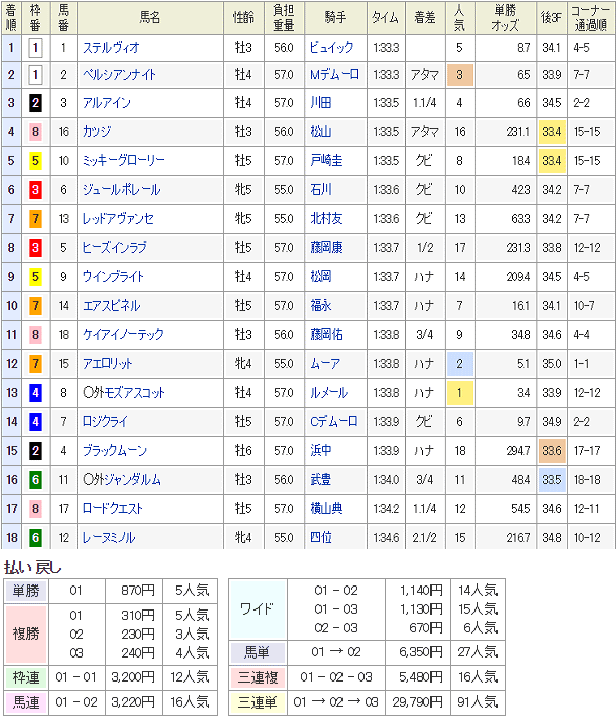Open jockey link ルメール

pyautogui.click(x=329, y=393)
